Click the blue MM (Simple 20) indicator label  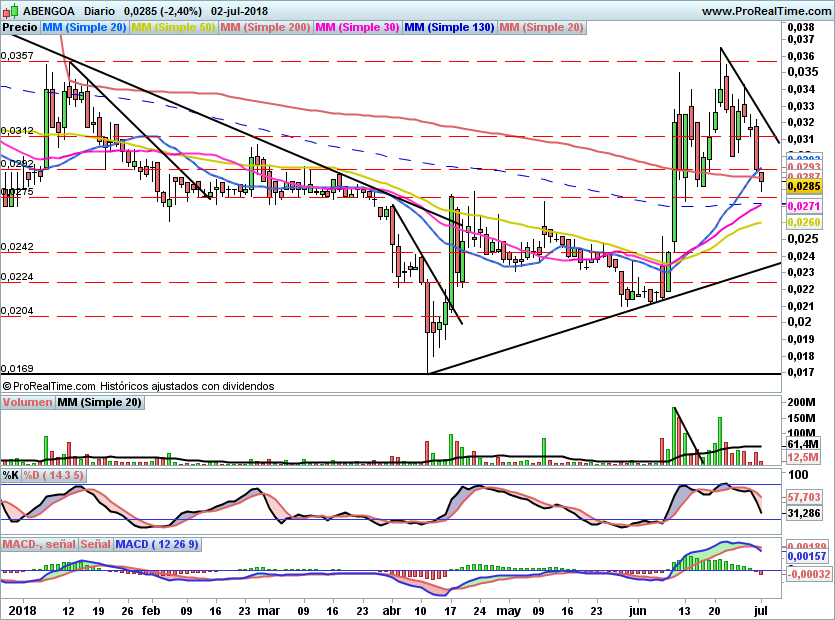point(85,27)
